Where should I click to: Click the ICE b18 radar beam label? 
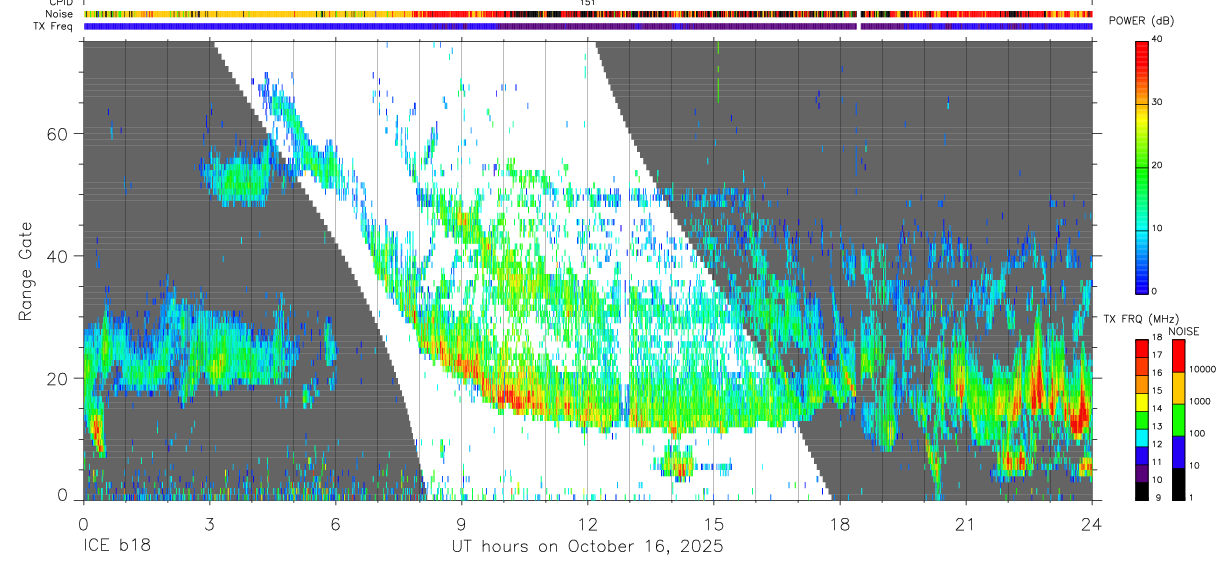[117, 547]
